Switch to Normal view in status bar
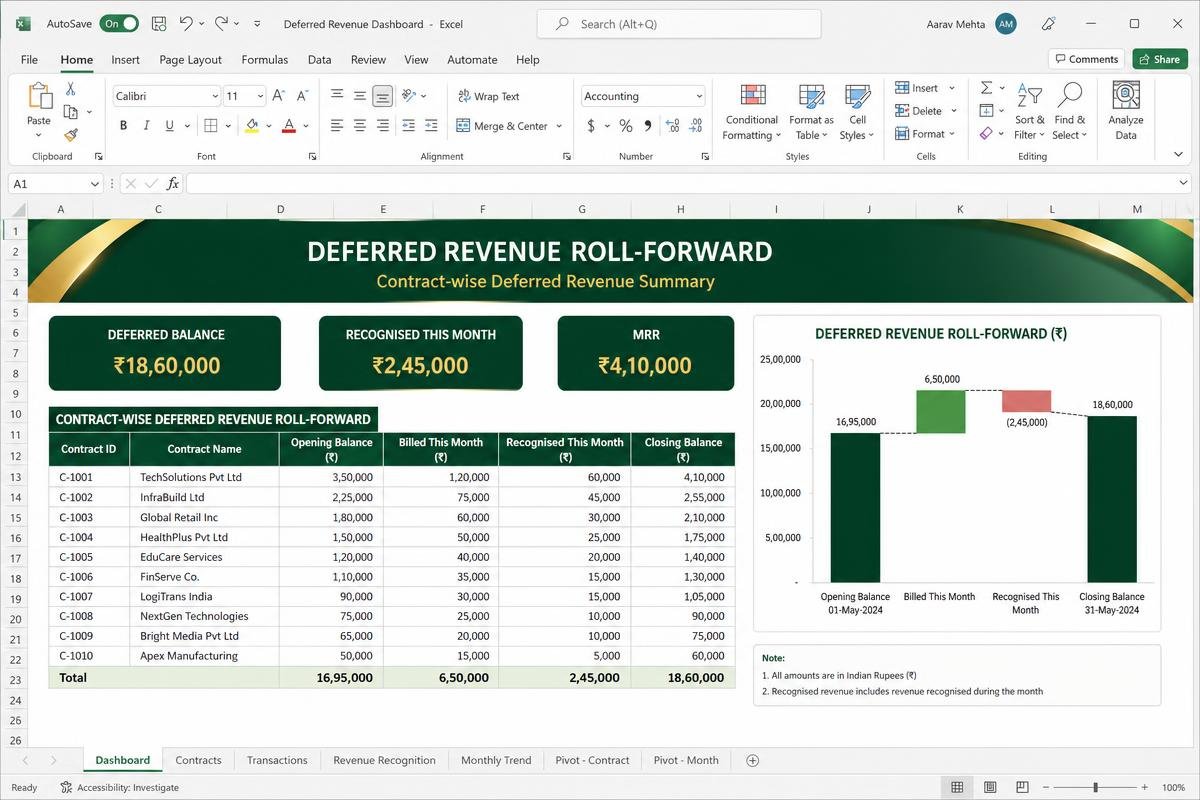The height and width of the screenshot is (800, 1200). tap(957, 787)
